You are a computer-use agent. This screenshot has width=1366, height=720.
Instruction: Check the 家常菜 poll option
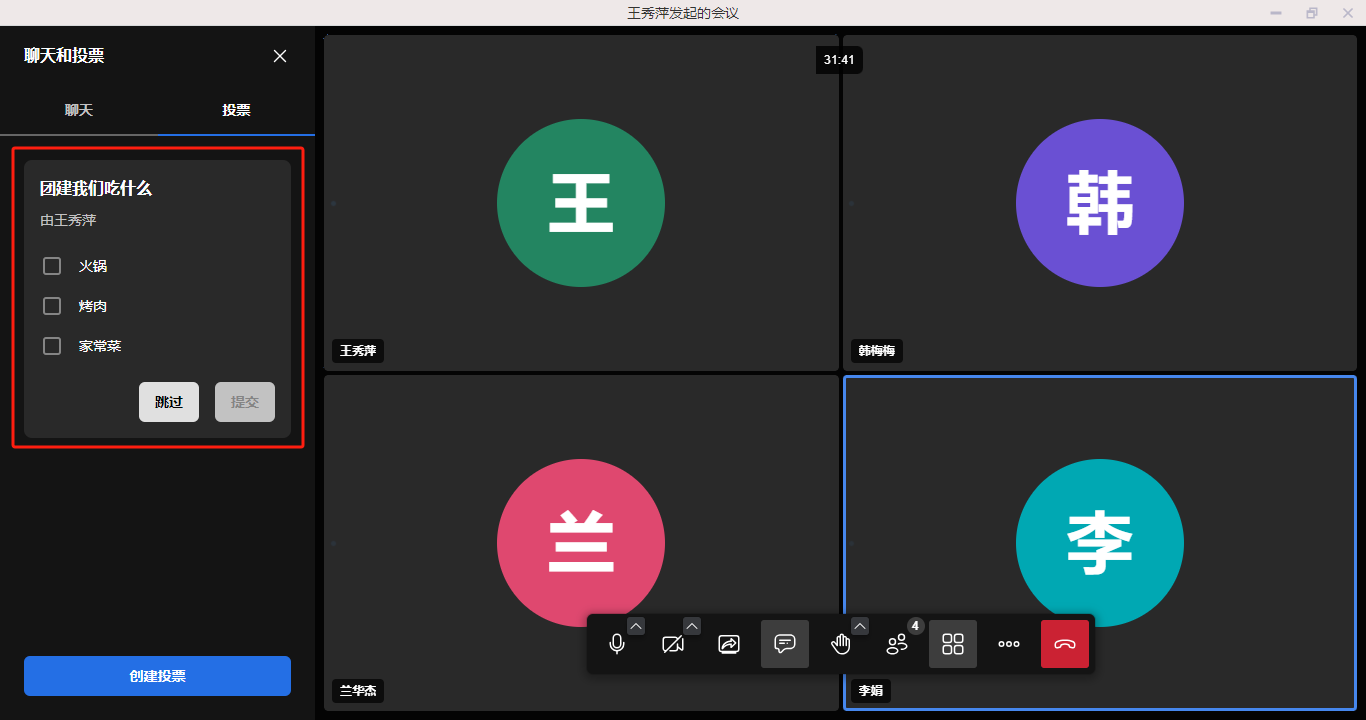tap(52, 346)
